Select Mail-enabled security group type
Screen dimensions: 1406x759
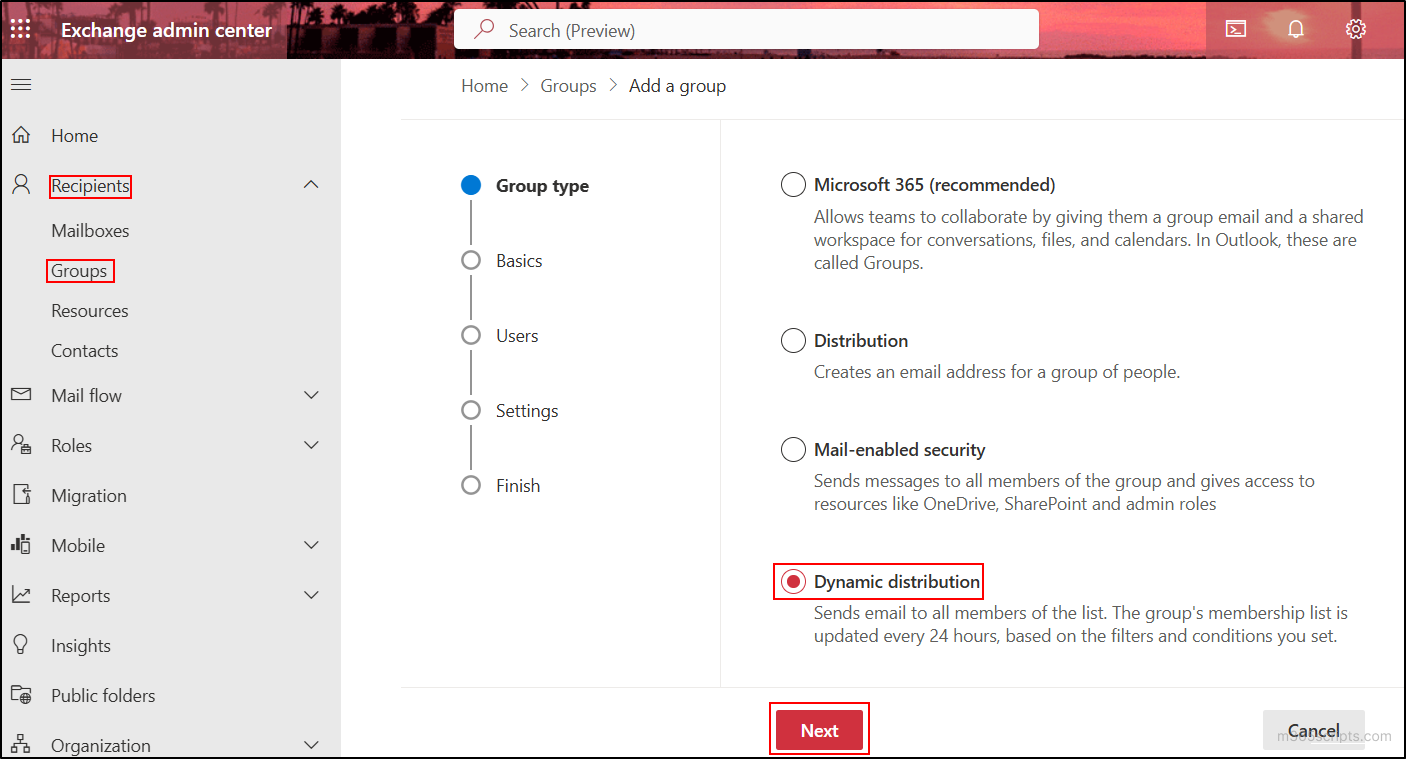793,450
